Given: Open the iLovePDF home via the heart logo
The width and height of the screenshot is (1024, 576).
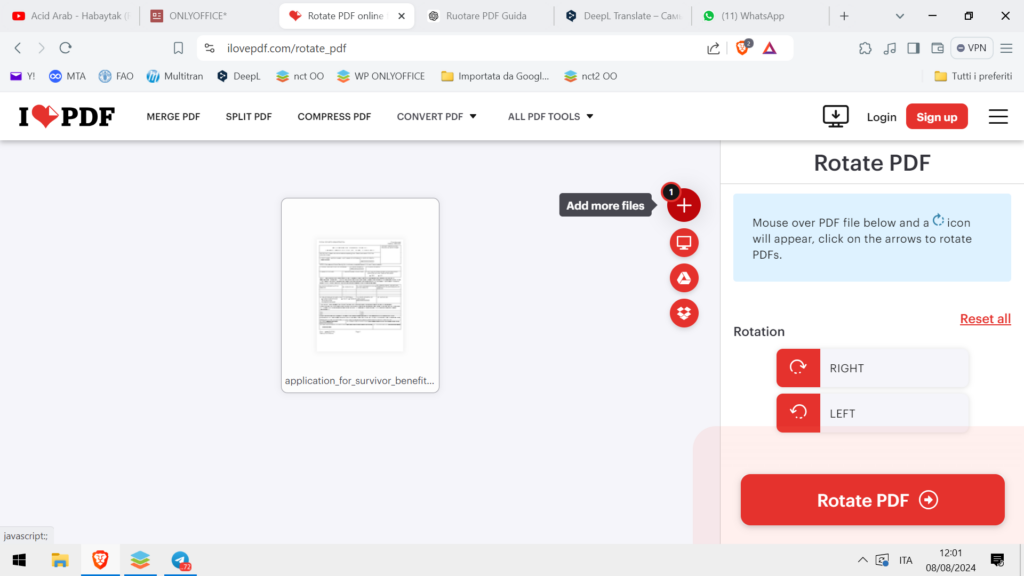Looking at the screenshot, I should [x=65, y=116].
